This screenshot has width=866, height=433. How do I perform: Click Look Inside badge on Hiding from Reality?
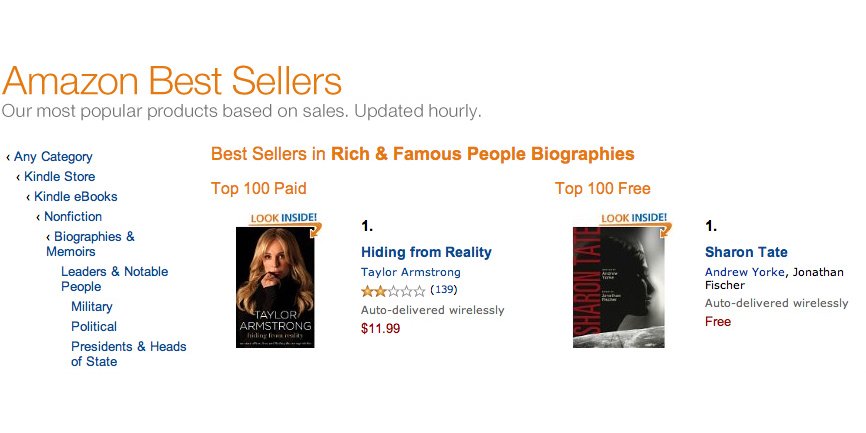[x=284, y=218]
